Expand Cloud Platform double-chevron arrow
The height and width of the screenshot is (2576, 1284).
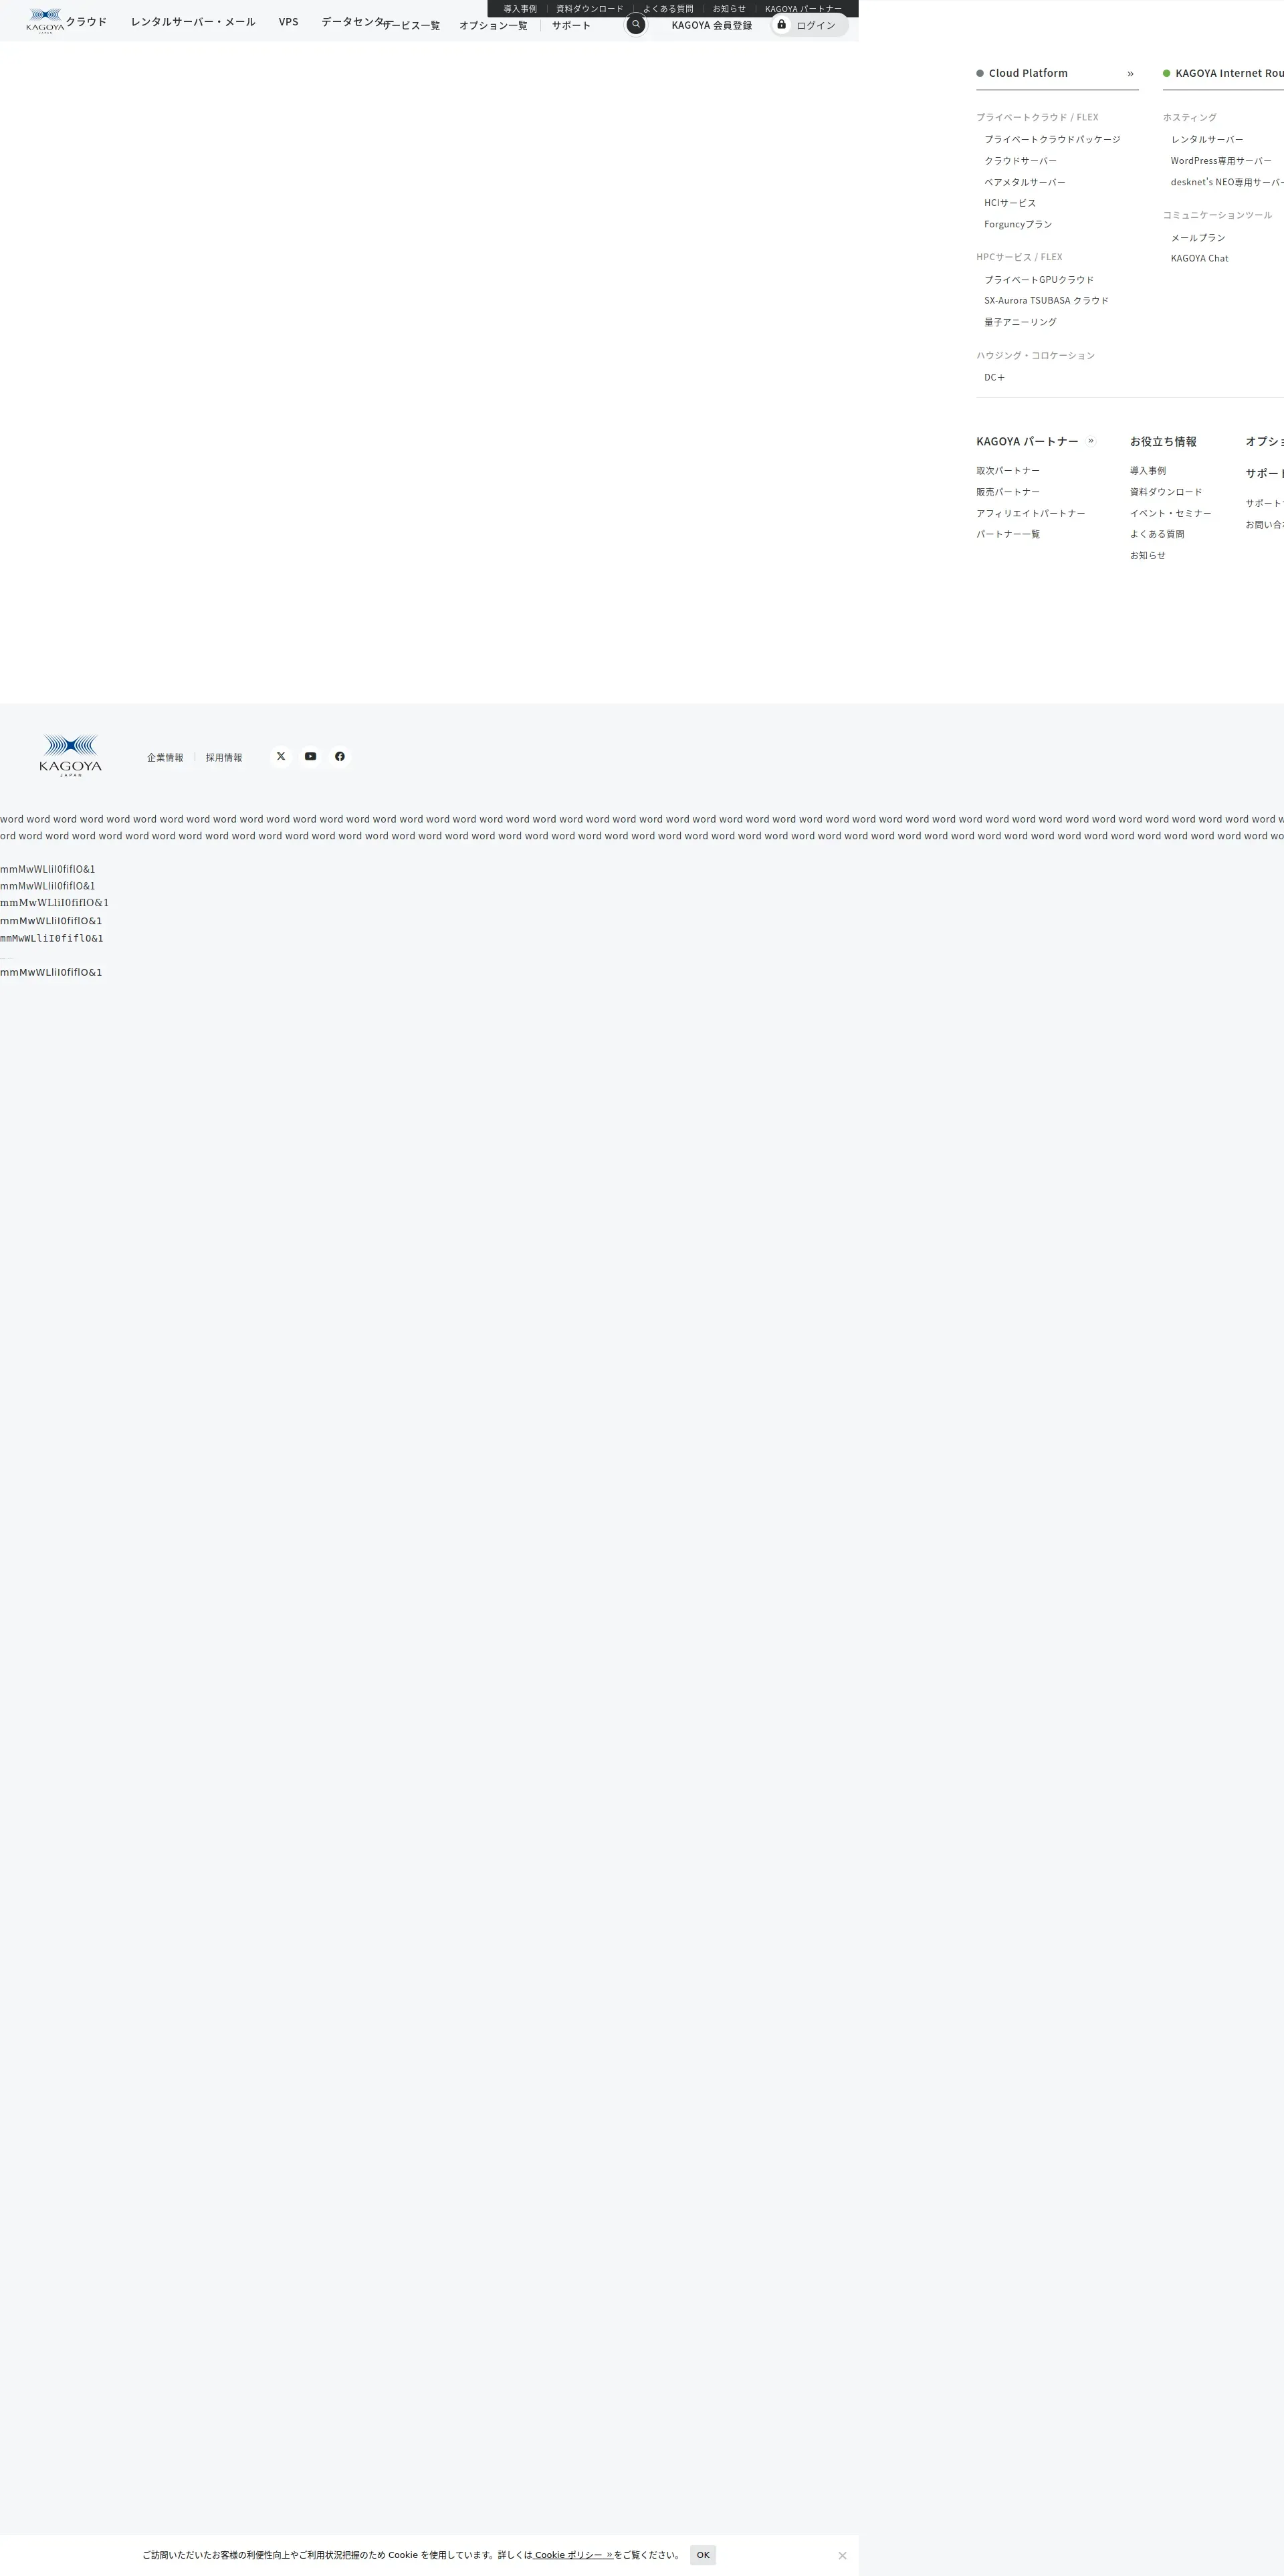click(1130, 73)
